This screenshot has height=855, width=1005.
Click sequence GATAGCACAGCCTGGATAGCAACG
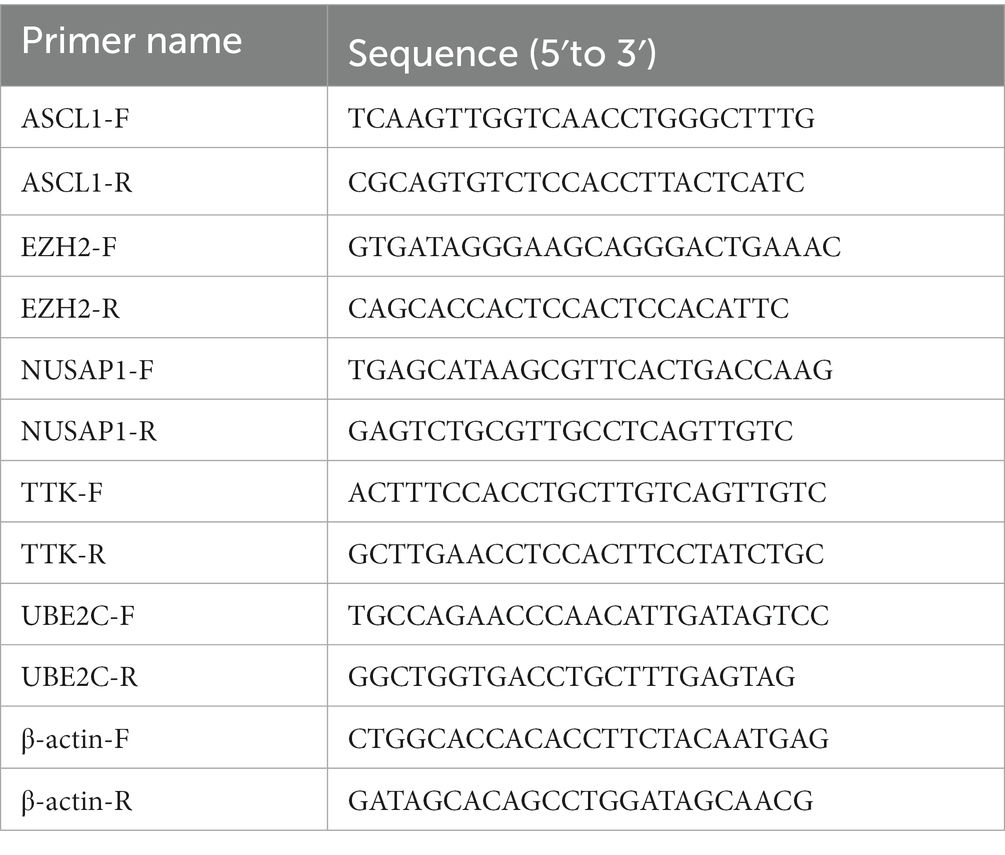click(x=581, y=801)
